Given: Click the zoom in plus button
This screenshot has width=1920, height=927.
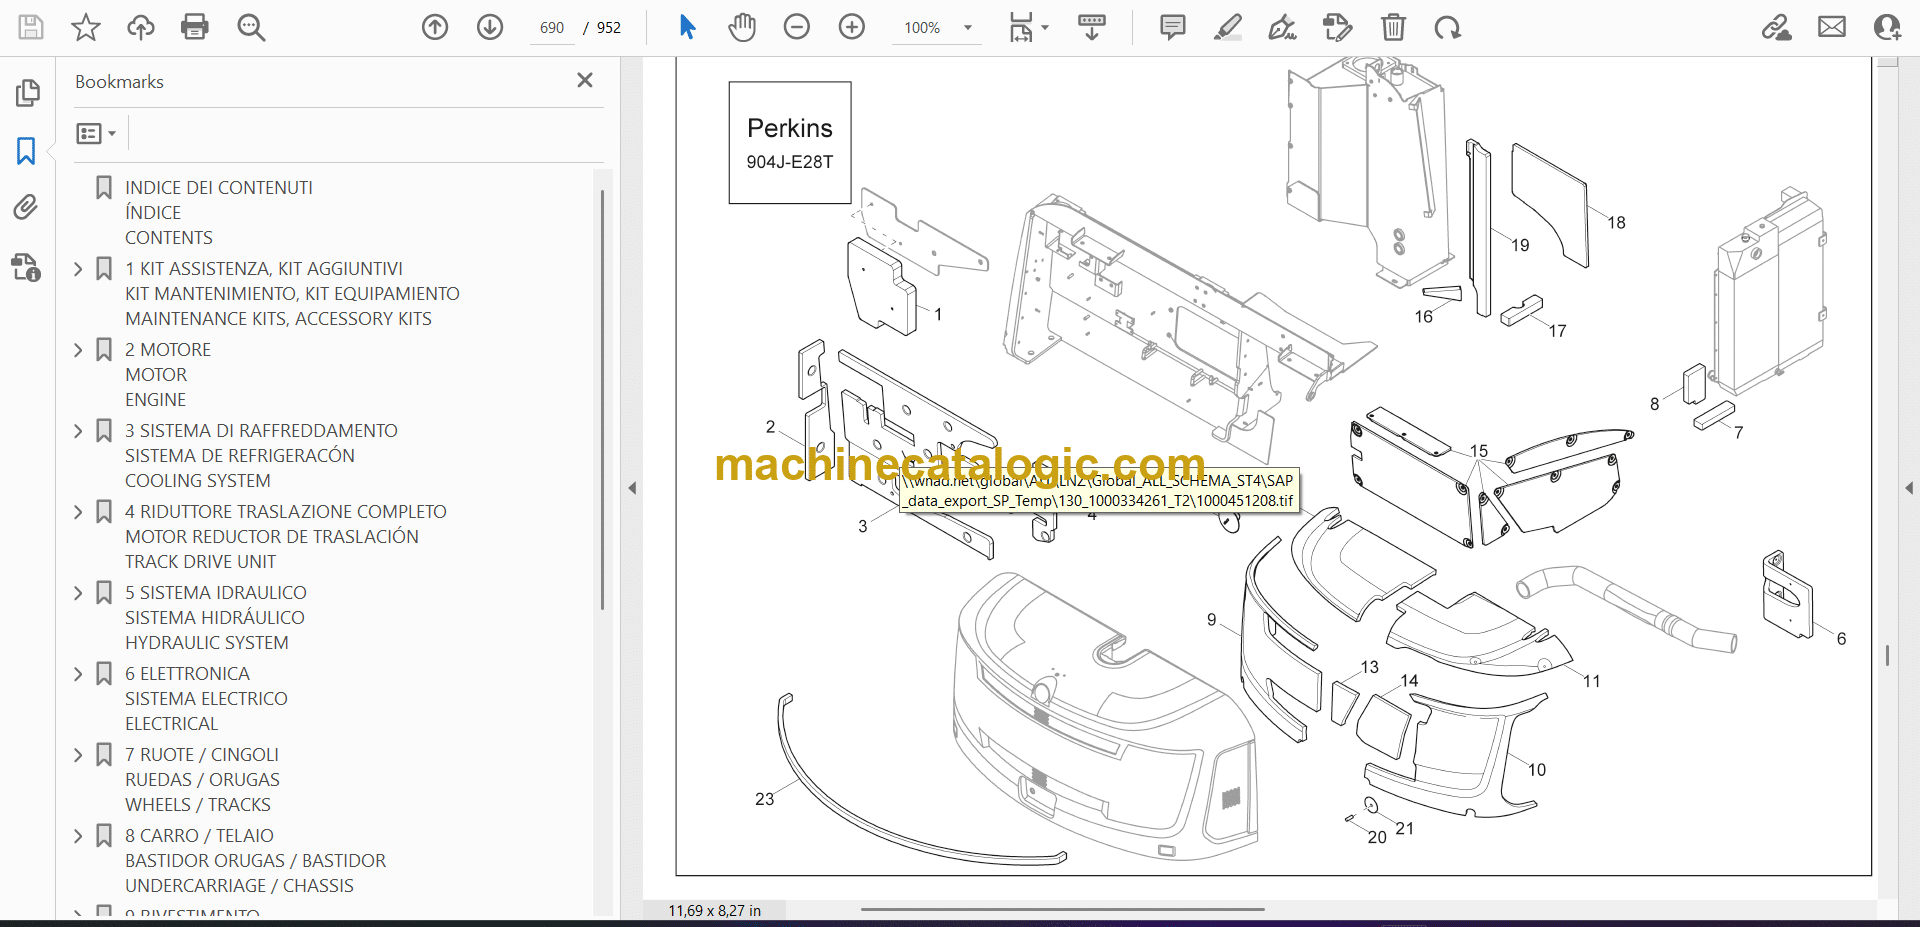Looking at the screenshot, I should 852,27.
